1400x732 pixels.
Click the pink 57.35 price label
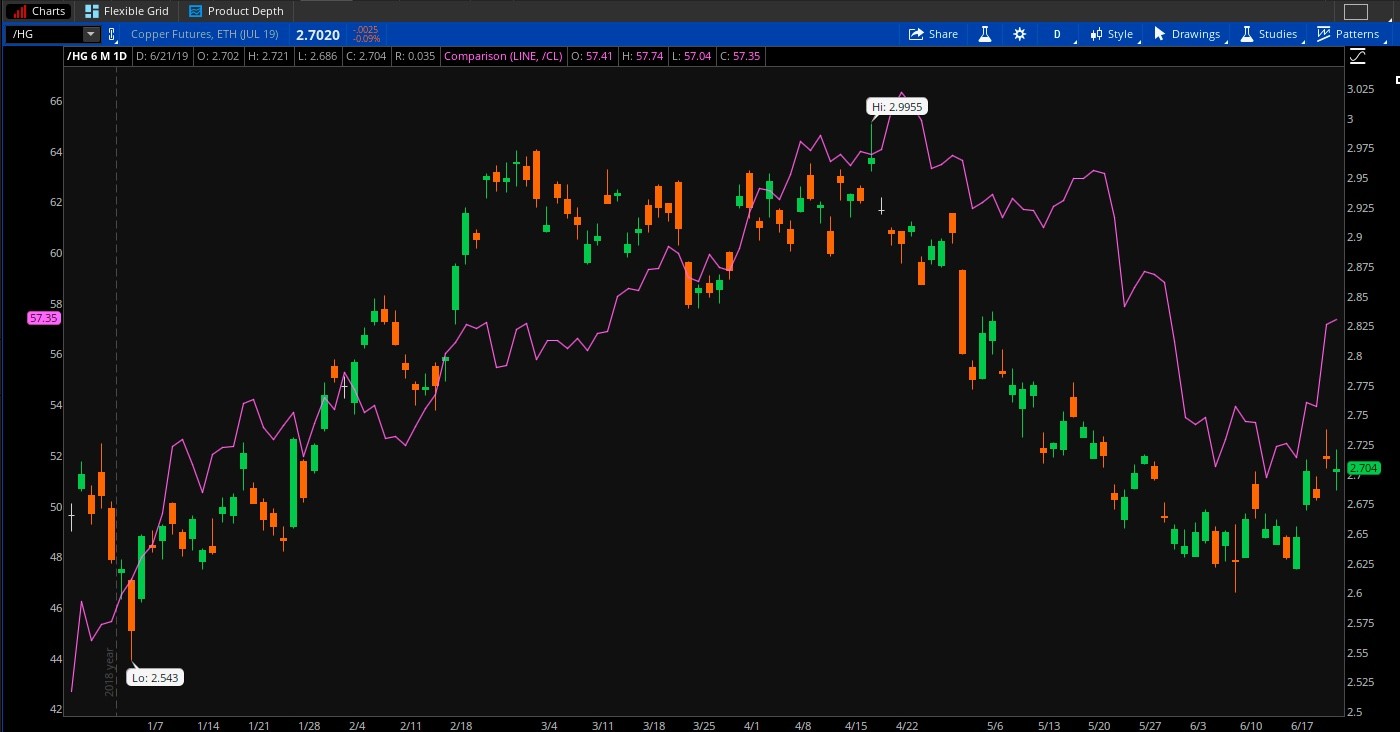[44, 318]
